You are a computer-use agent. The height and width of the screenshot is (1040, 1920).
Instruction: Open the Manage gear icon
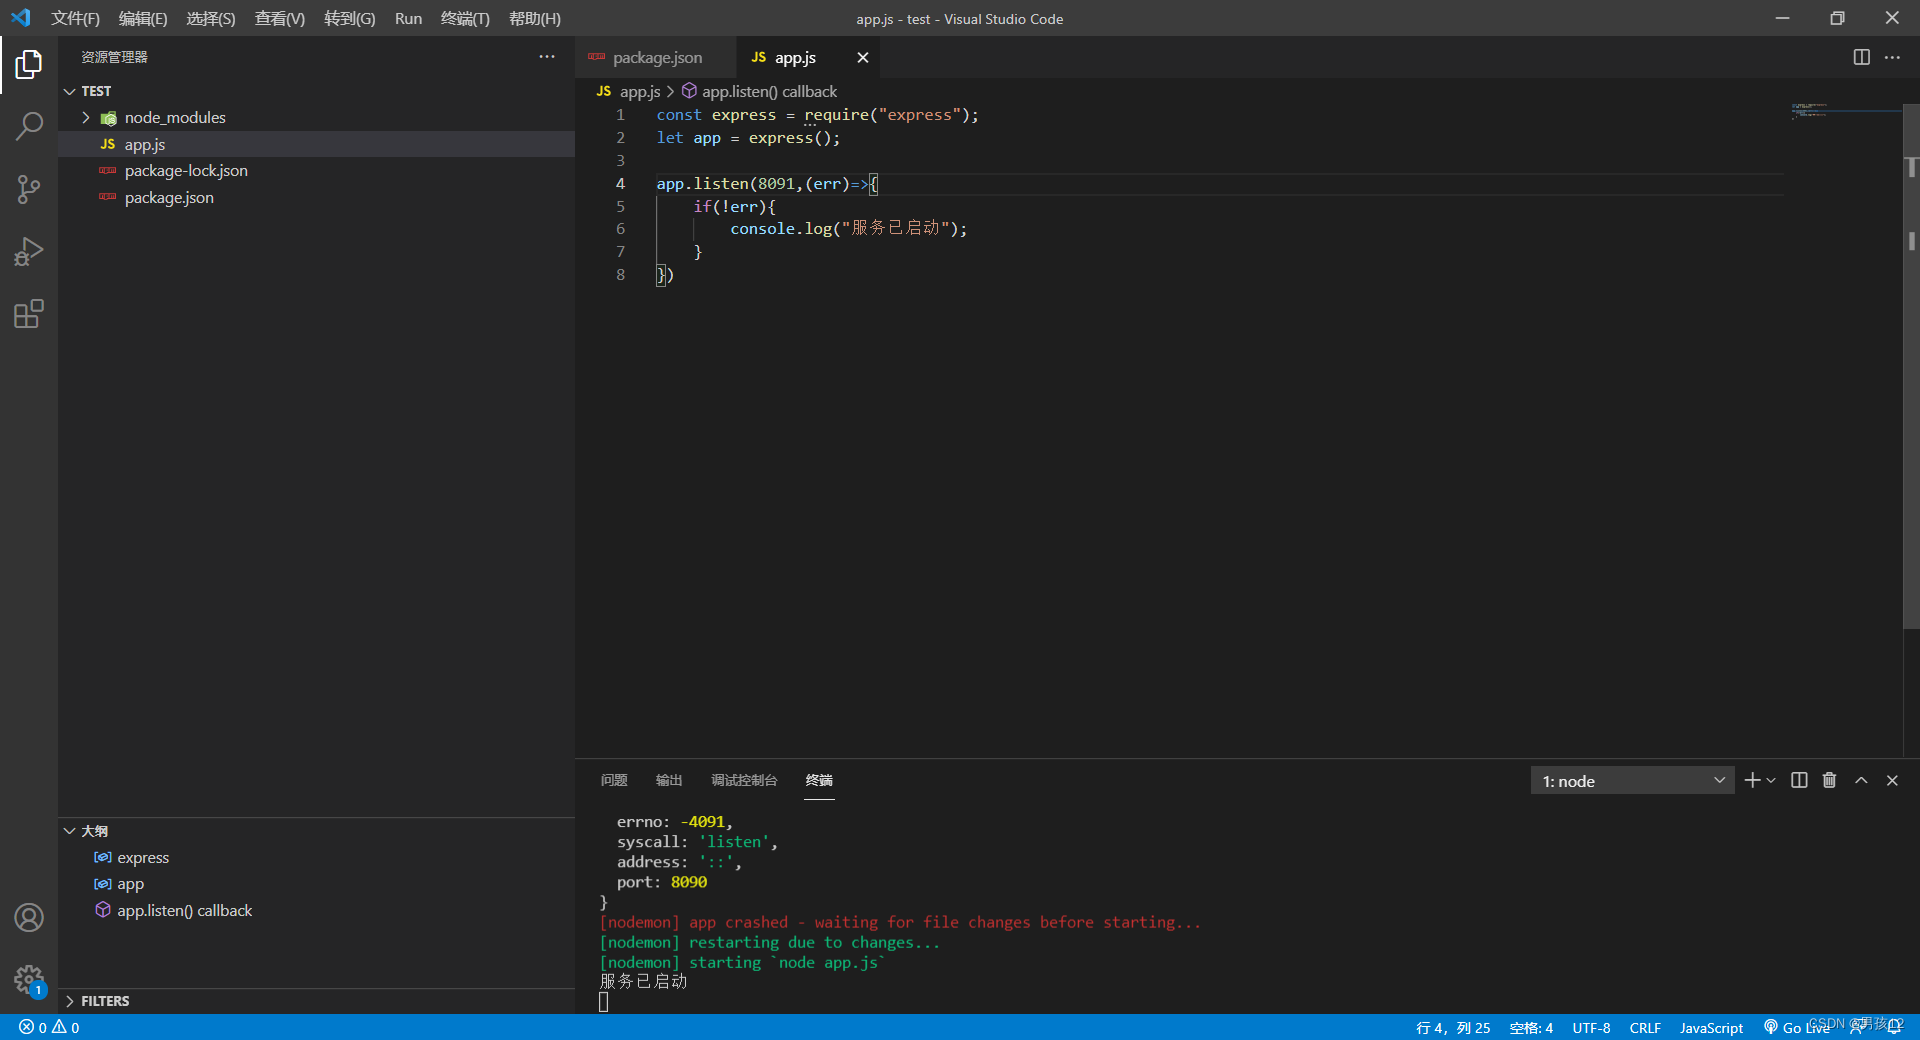point(29,979)
